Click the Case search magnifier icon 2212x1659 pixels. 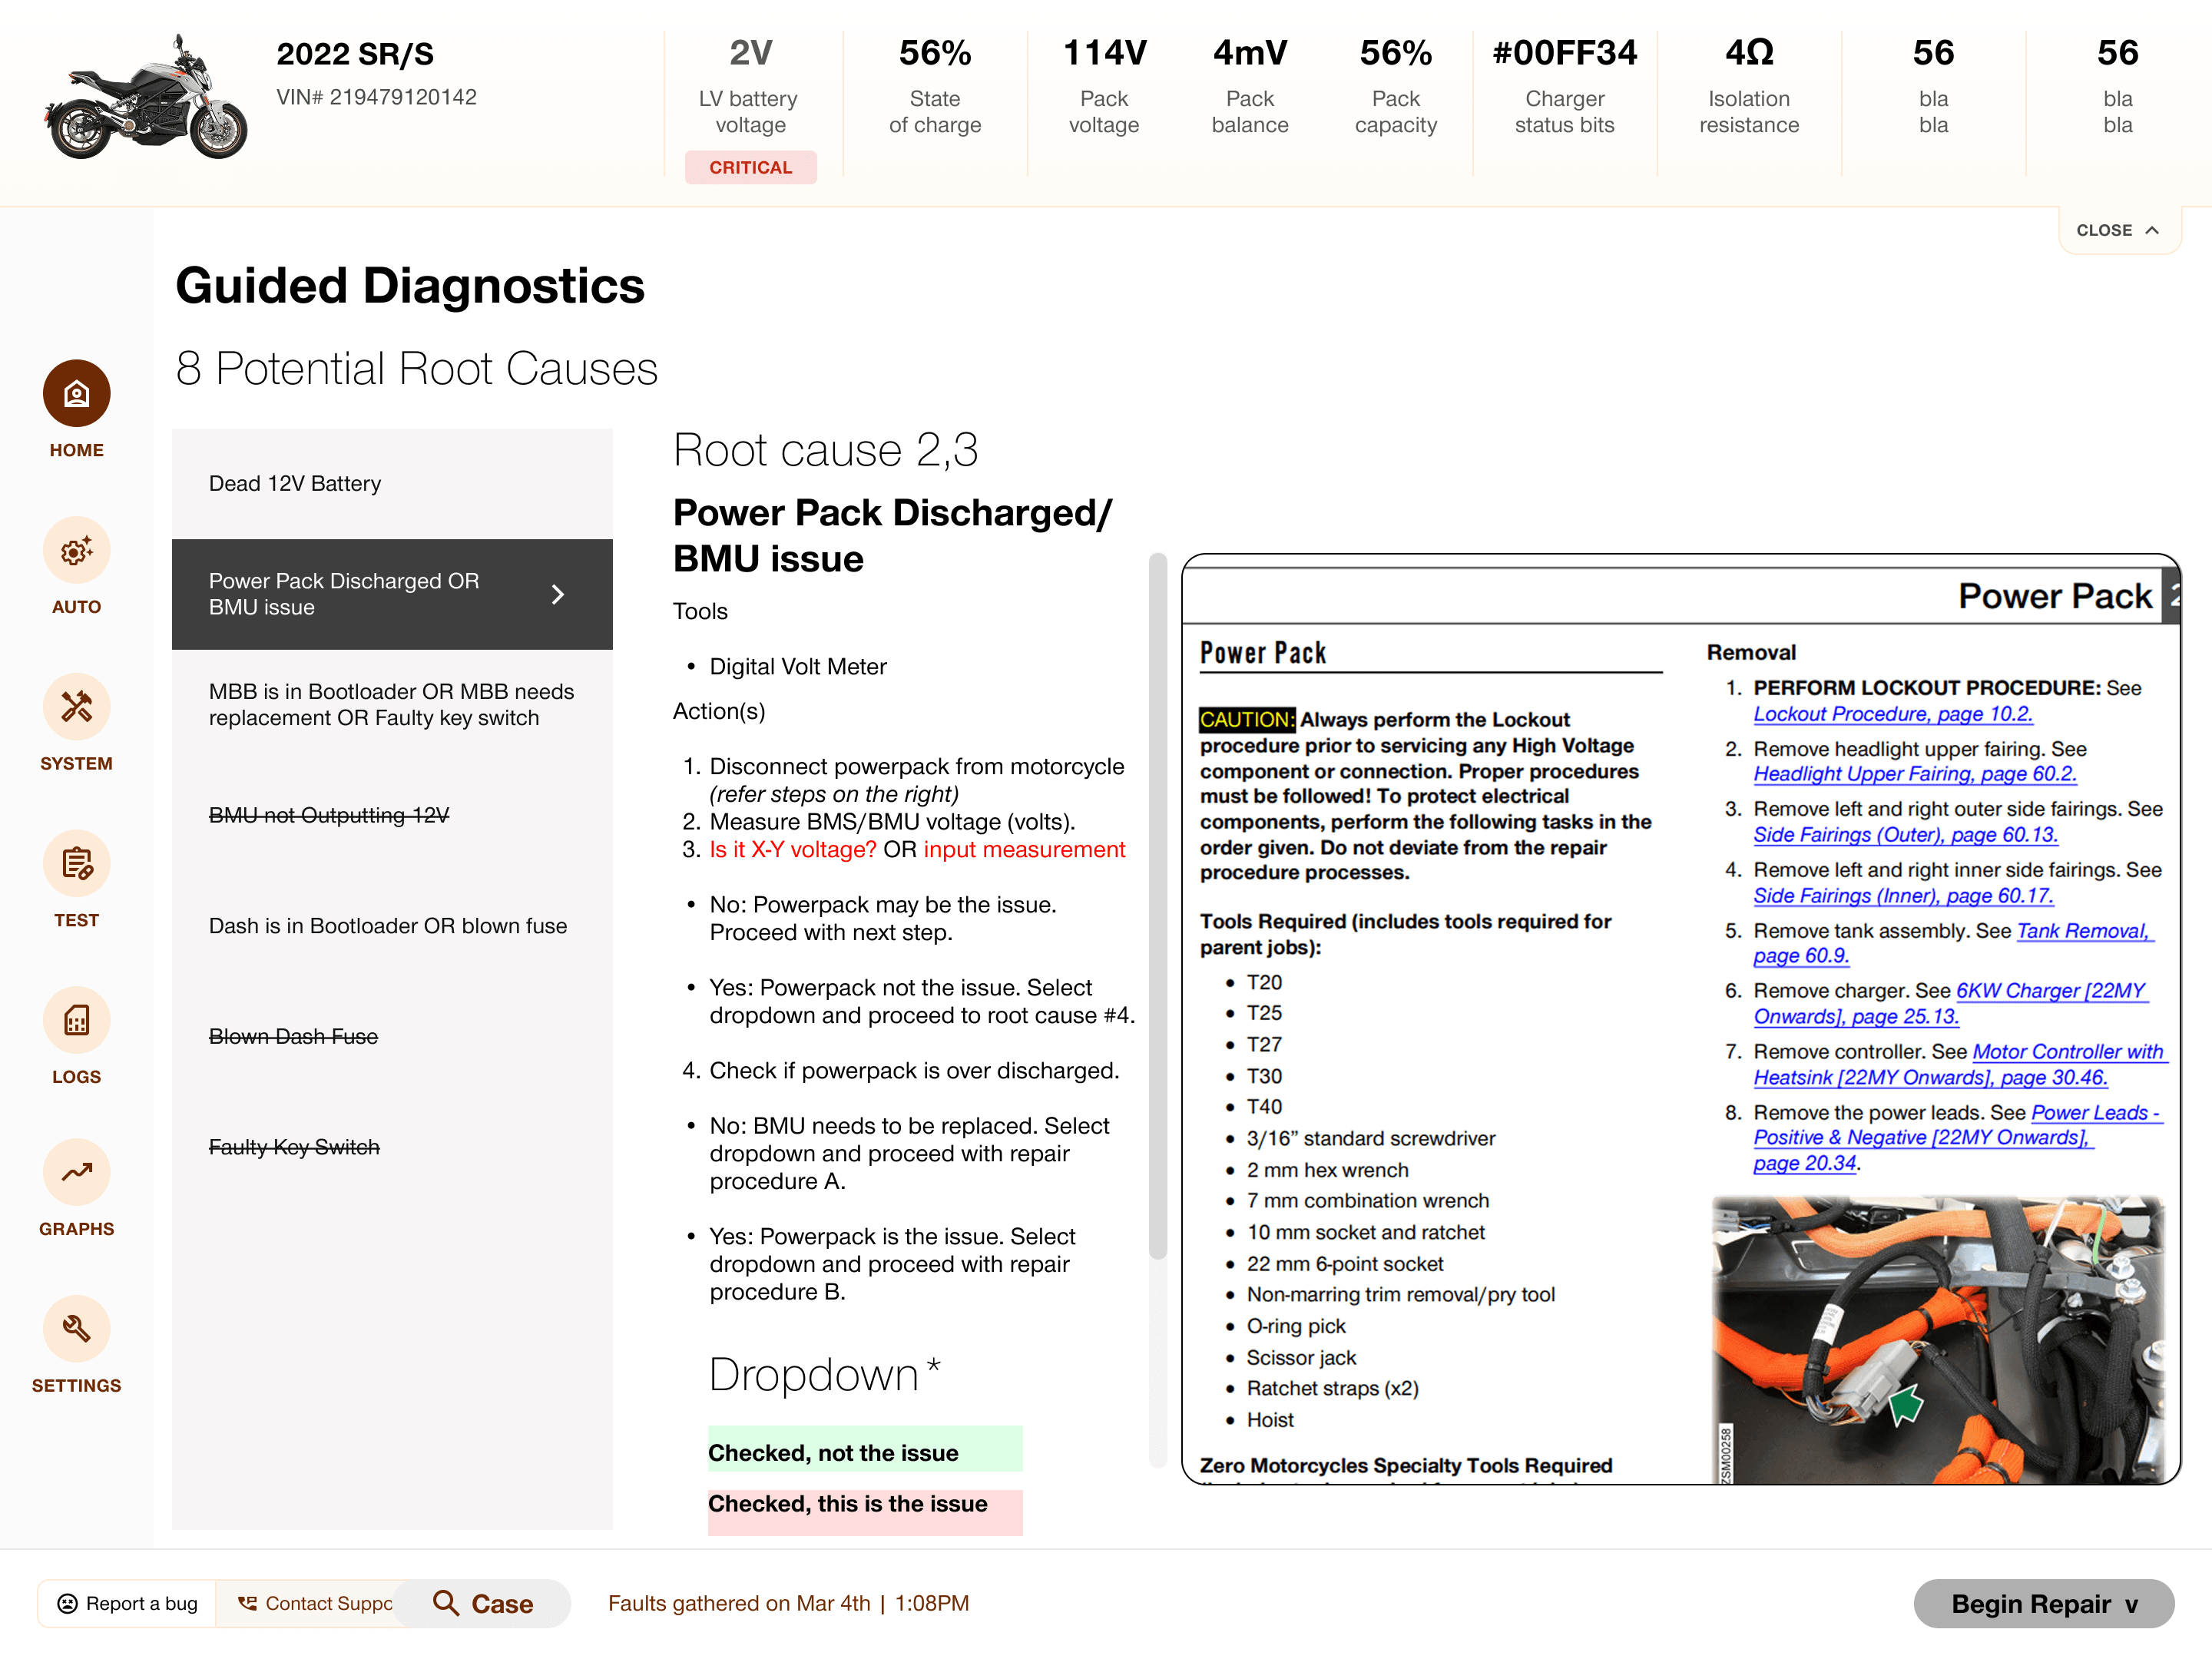click(x=446, y=1603)
